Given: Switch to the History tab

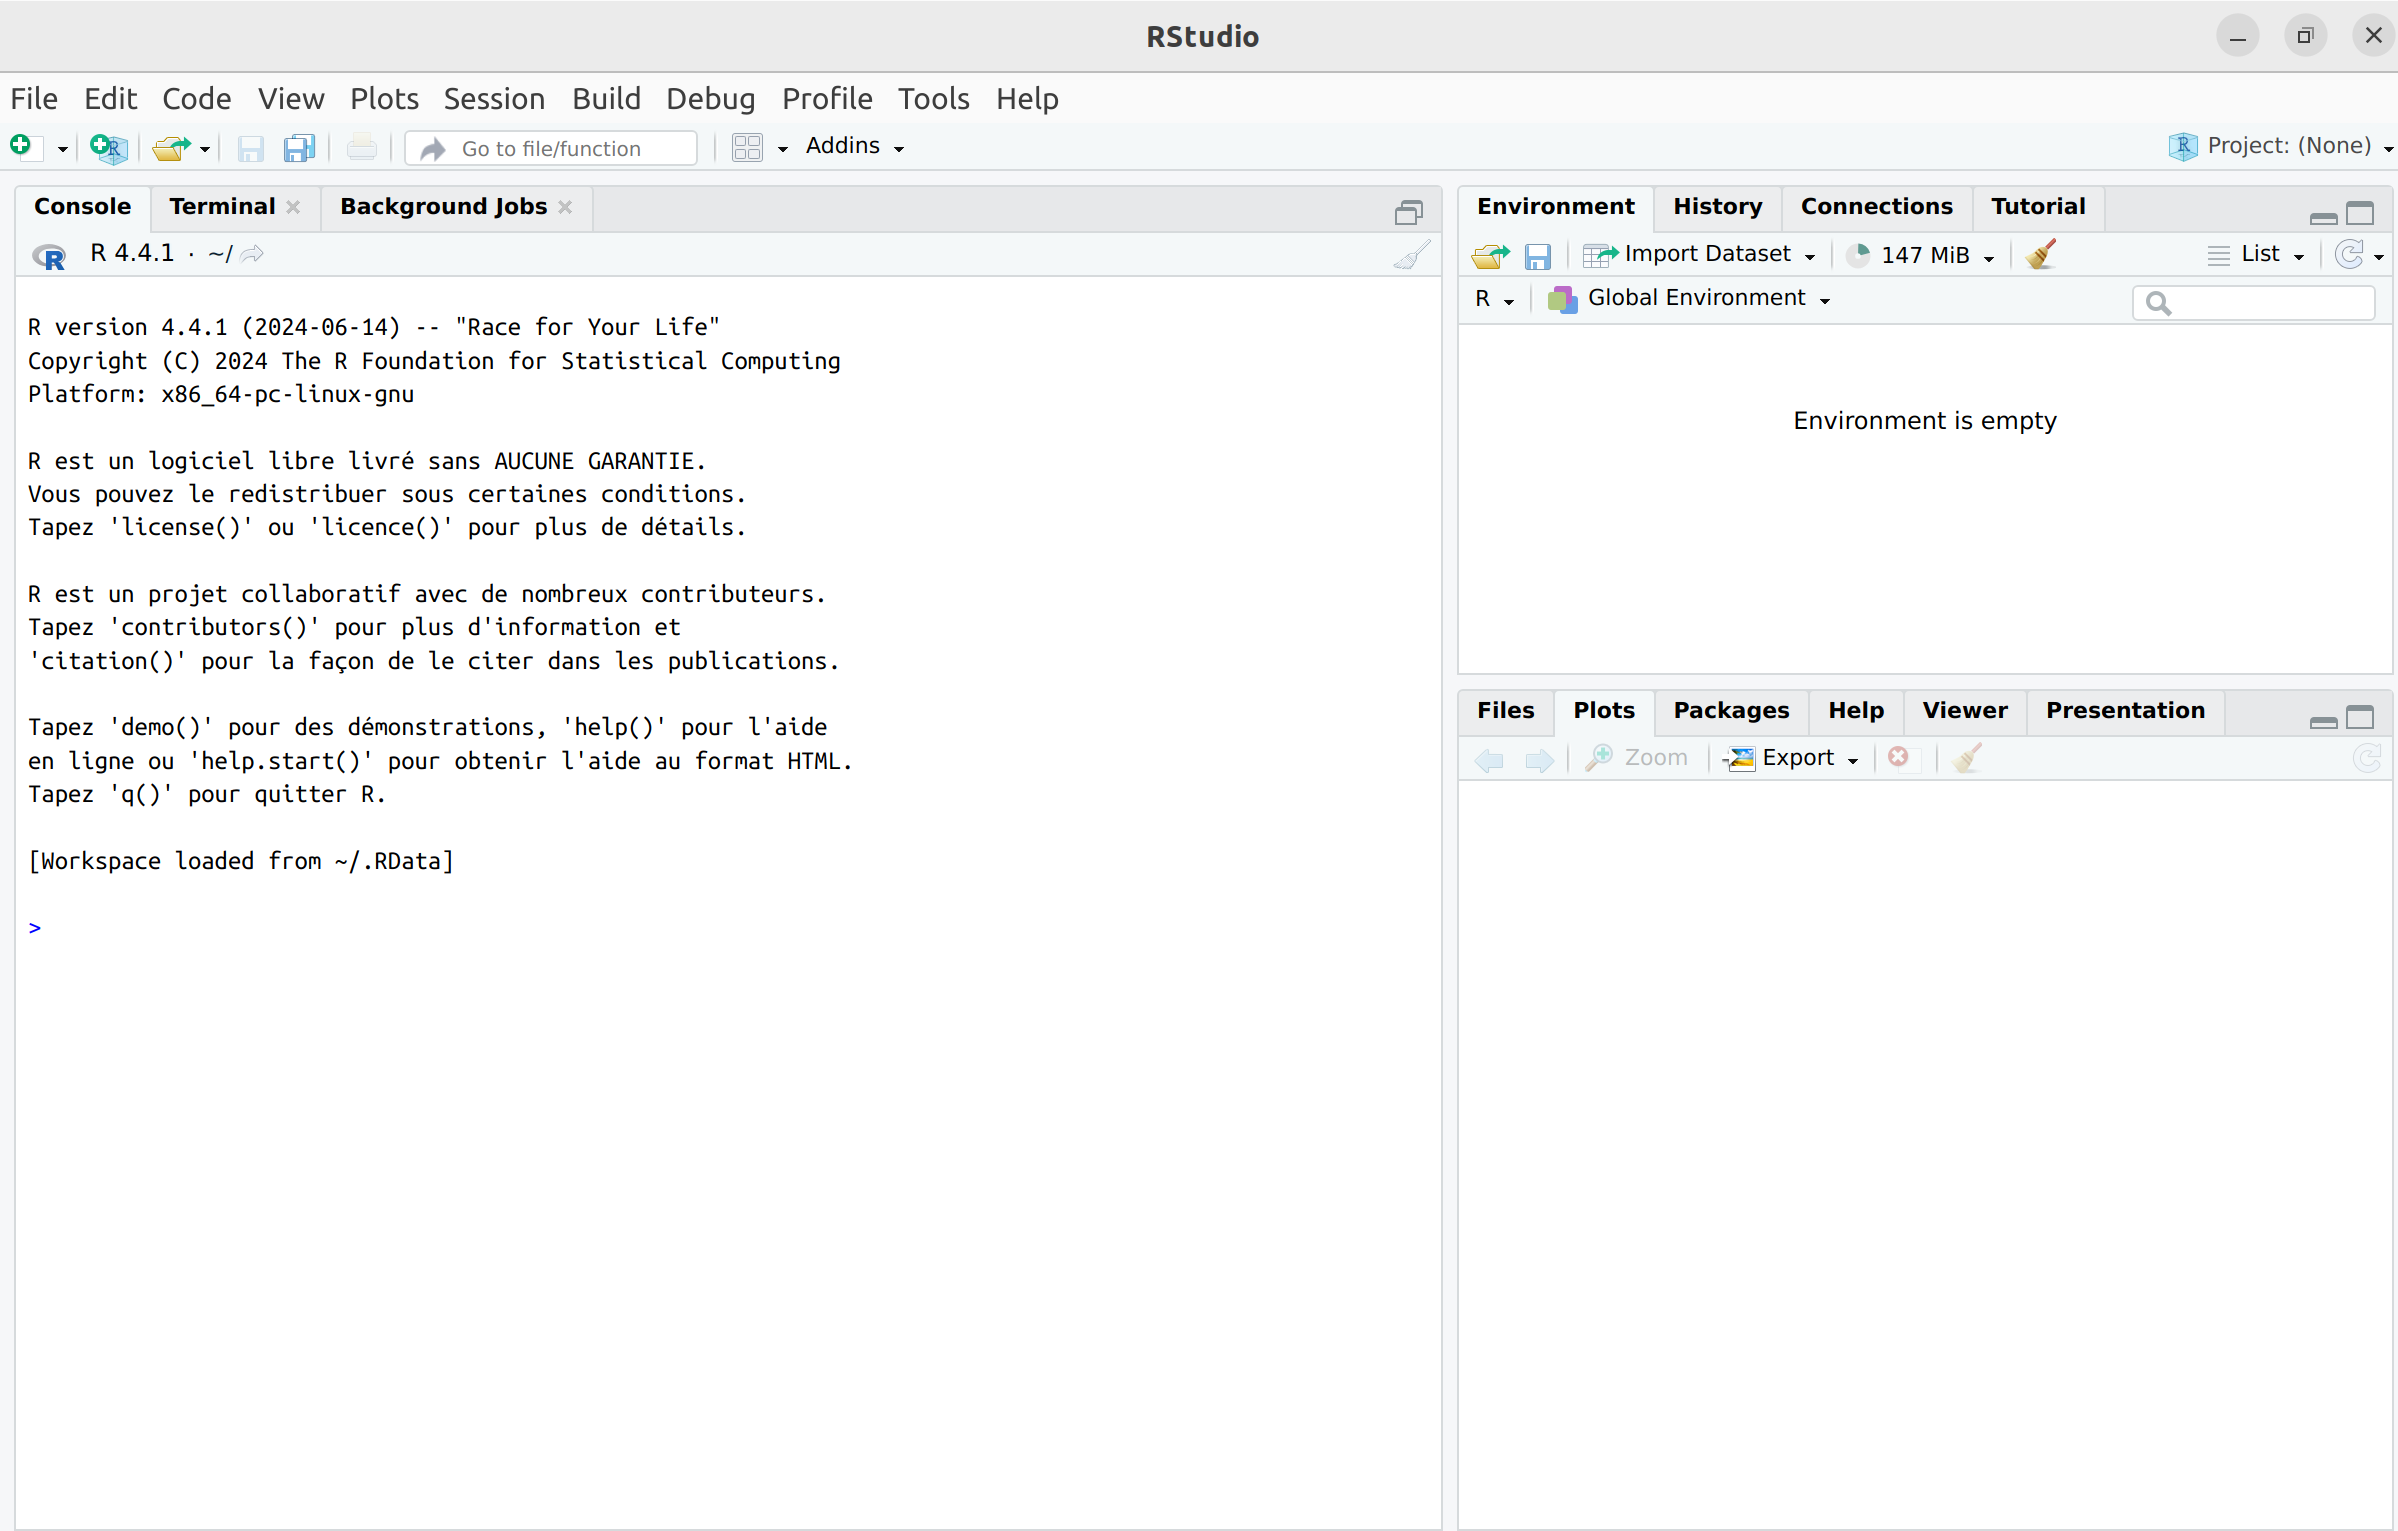Looking at the screenshot, I should tap(1717, 207).
